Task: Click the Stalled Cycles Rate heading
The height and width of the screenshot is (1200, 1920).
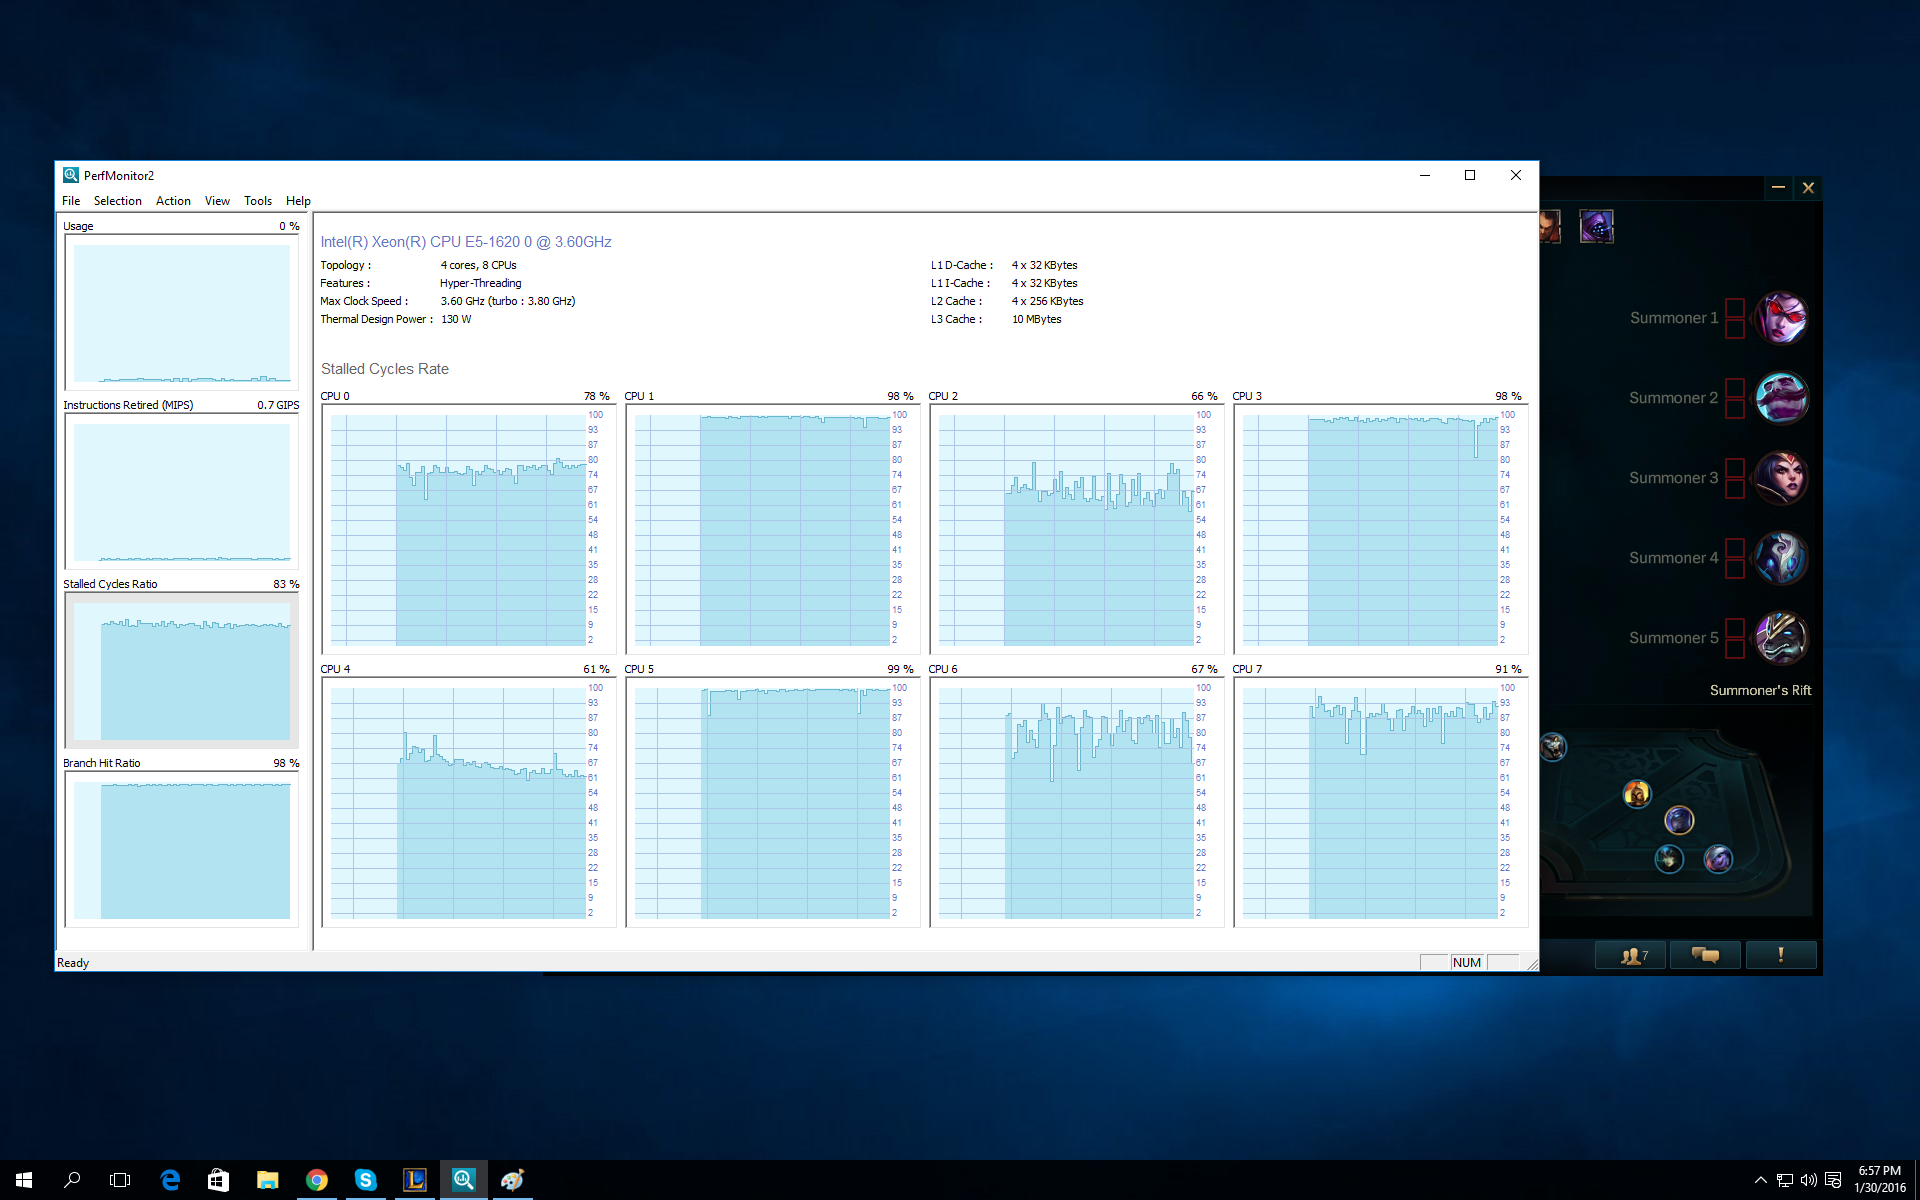Action: (x=385, y=369)
